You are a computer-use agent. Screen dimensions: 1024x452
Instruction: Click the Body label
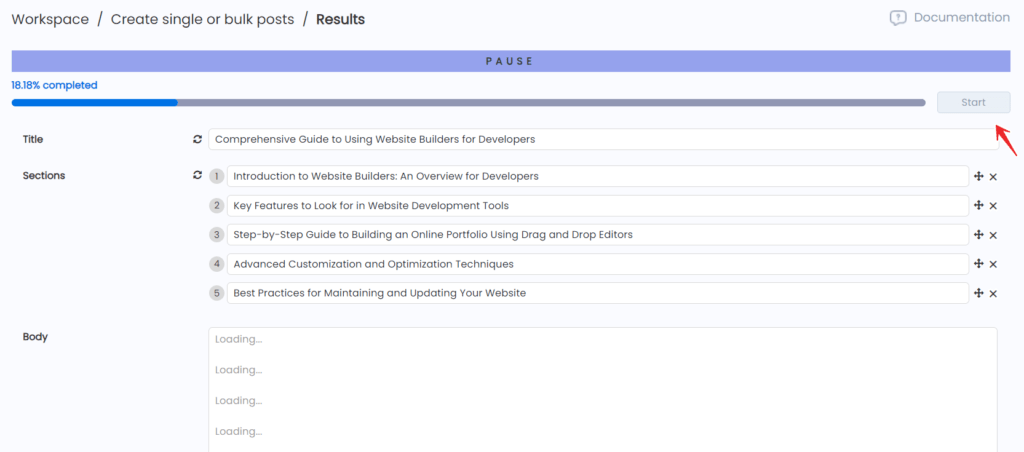click(x=35, y=337)
